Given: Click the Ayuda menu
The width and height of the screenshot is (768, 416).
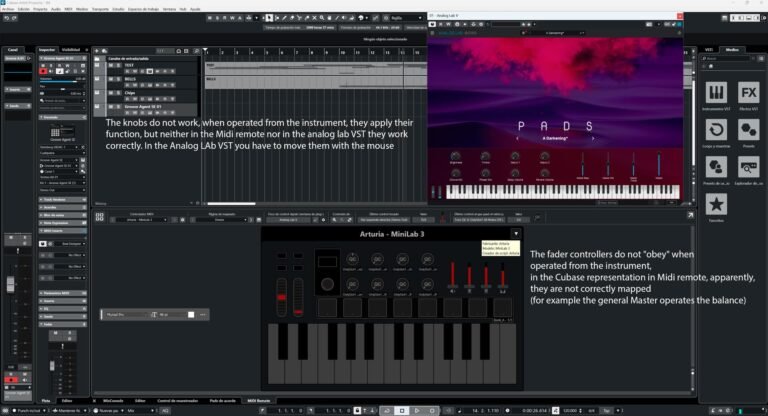Looking at the screenshot, I should click(x=195, y=9).
